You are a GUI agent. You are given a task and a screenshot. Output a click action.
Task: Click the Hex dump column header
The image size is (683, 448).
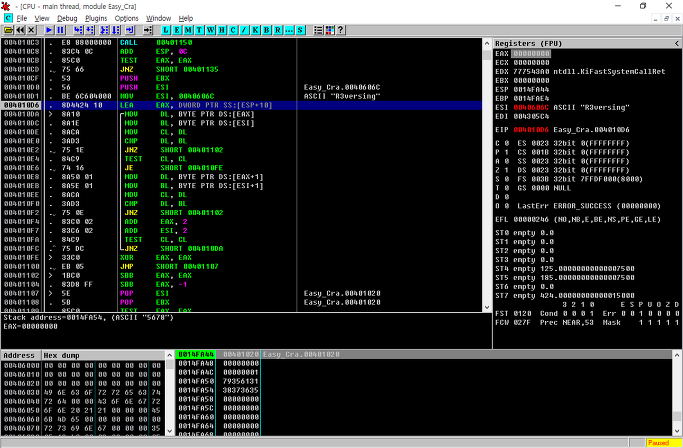pyautogui.click(x=104, y=355)
